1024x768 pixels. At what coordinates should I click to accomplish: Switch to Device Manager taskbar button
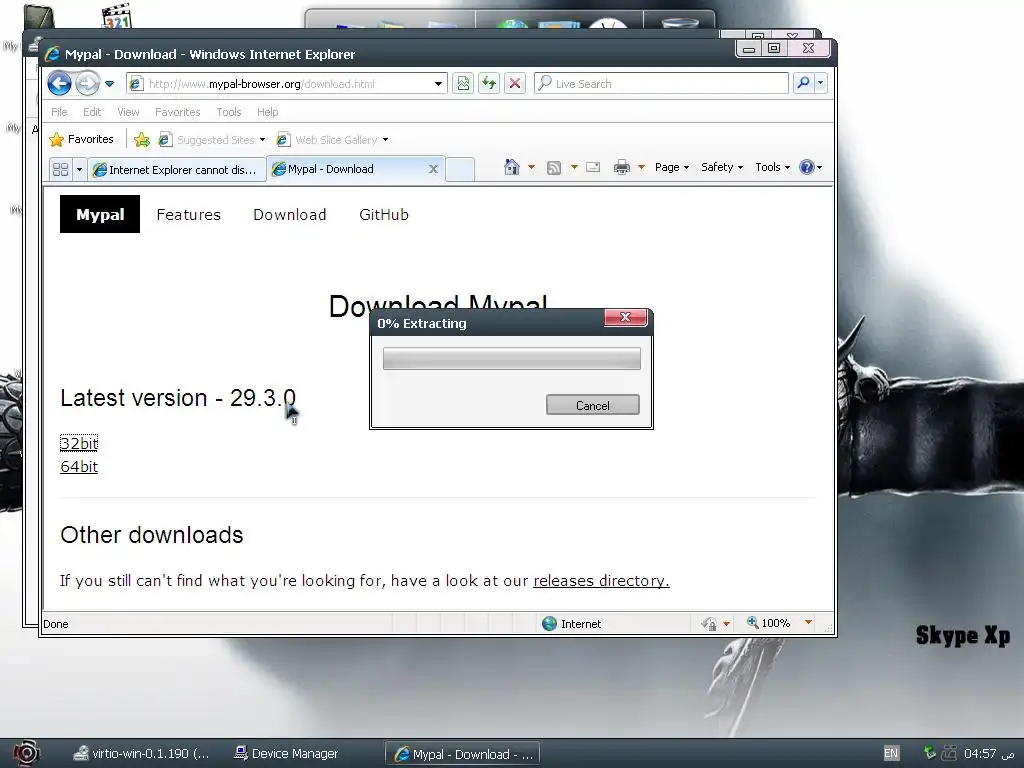coord(287,754)
